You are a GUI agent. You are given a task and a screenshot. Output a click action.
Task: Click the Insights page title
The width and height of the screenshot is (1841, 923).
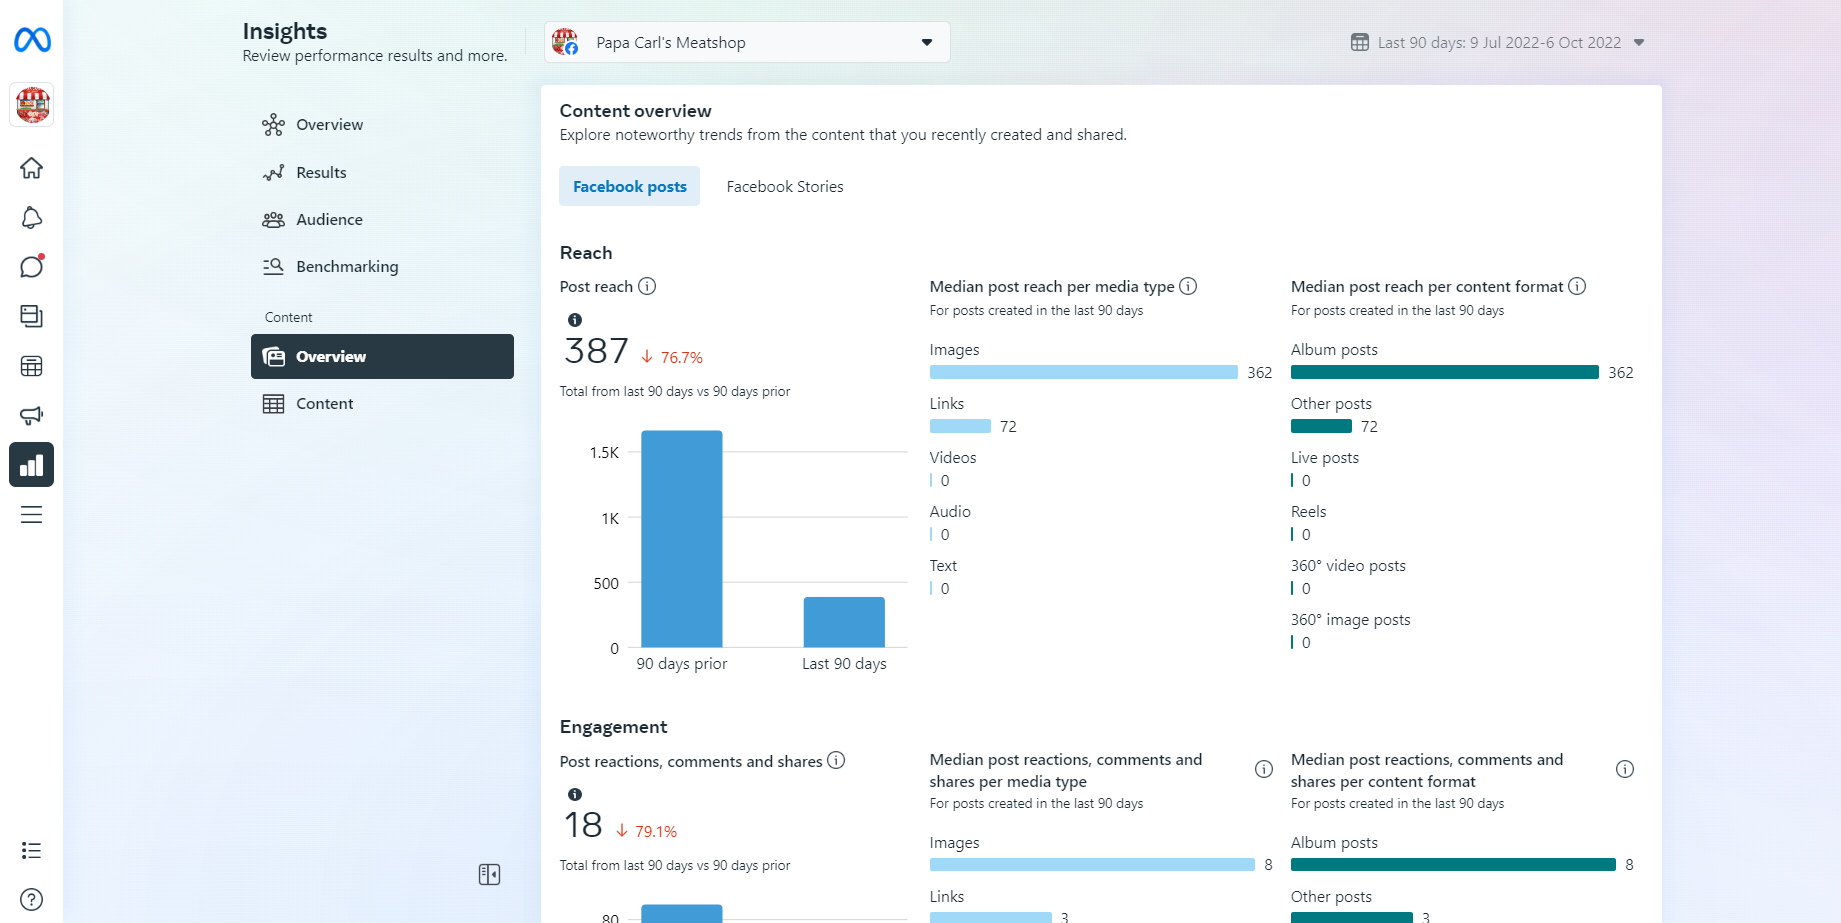pos(285,31)
